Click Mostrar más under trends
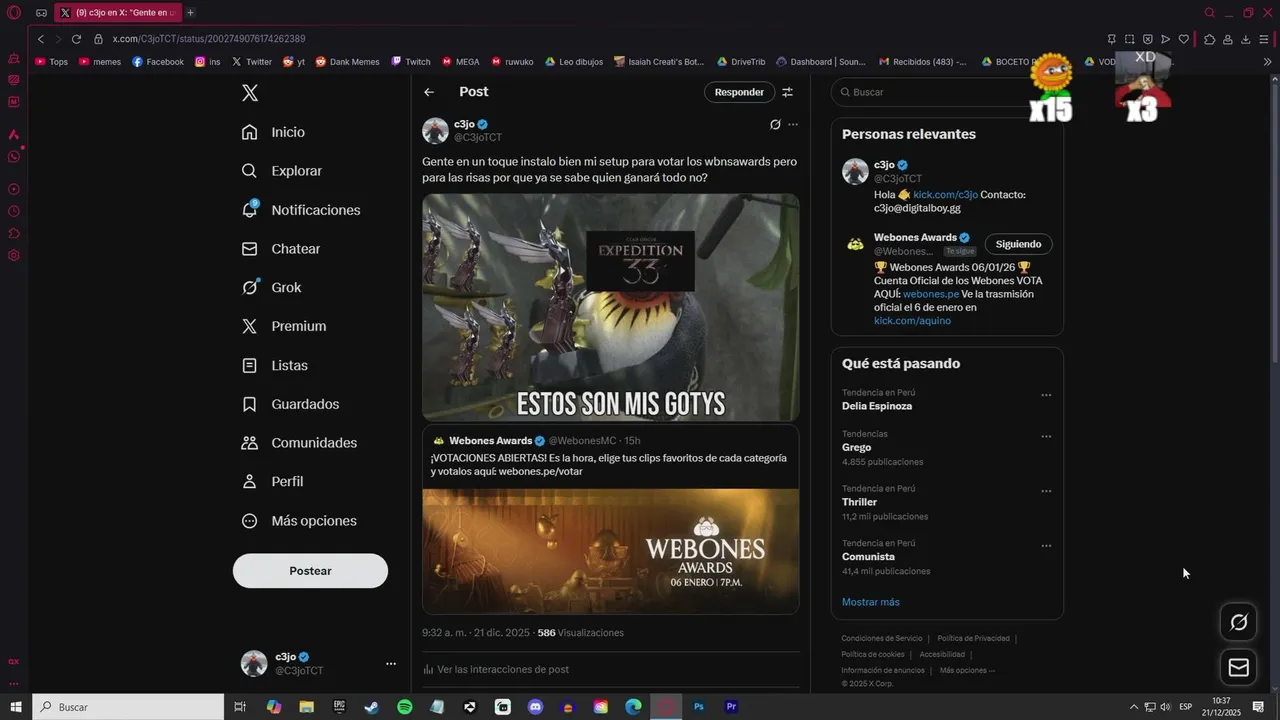 tap(870, 602)
